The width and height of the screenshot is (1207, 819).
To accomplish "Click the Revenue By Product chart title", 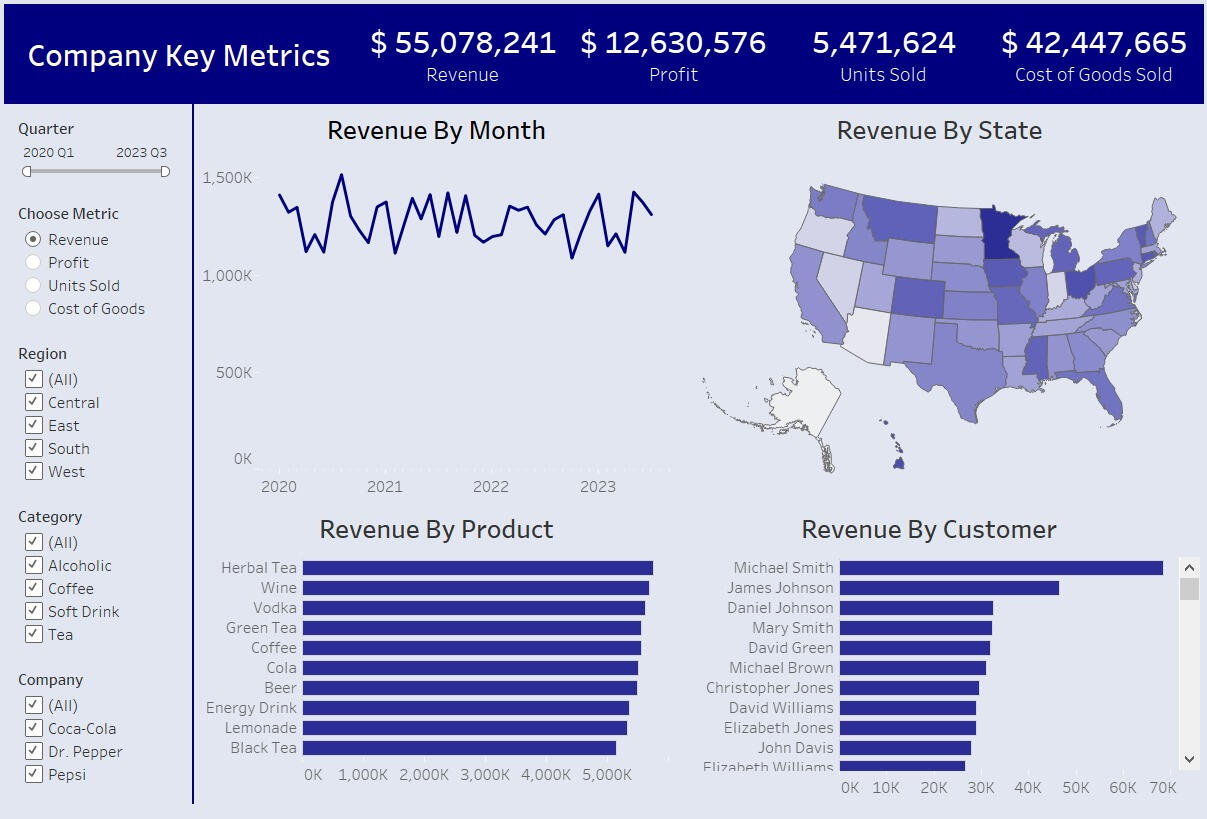I will [x=436, y=529].
